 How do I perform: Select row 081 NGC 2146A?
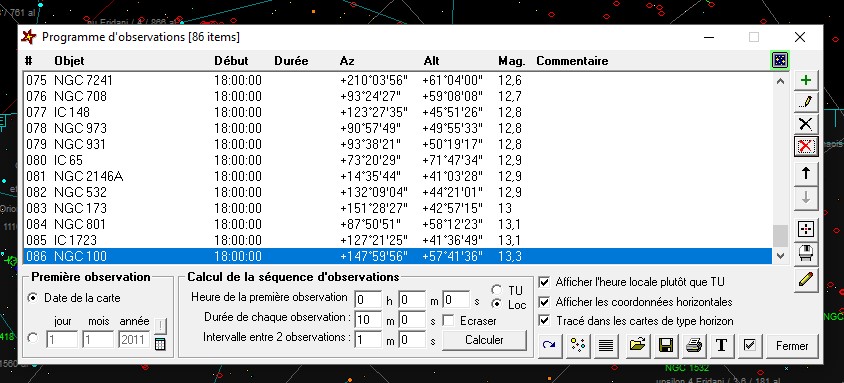[x=398, y=176]
